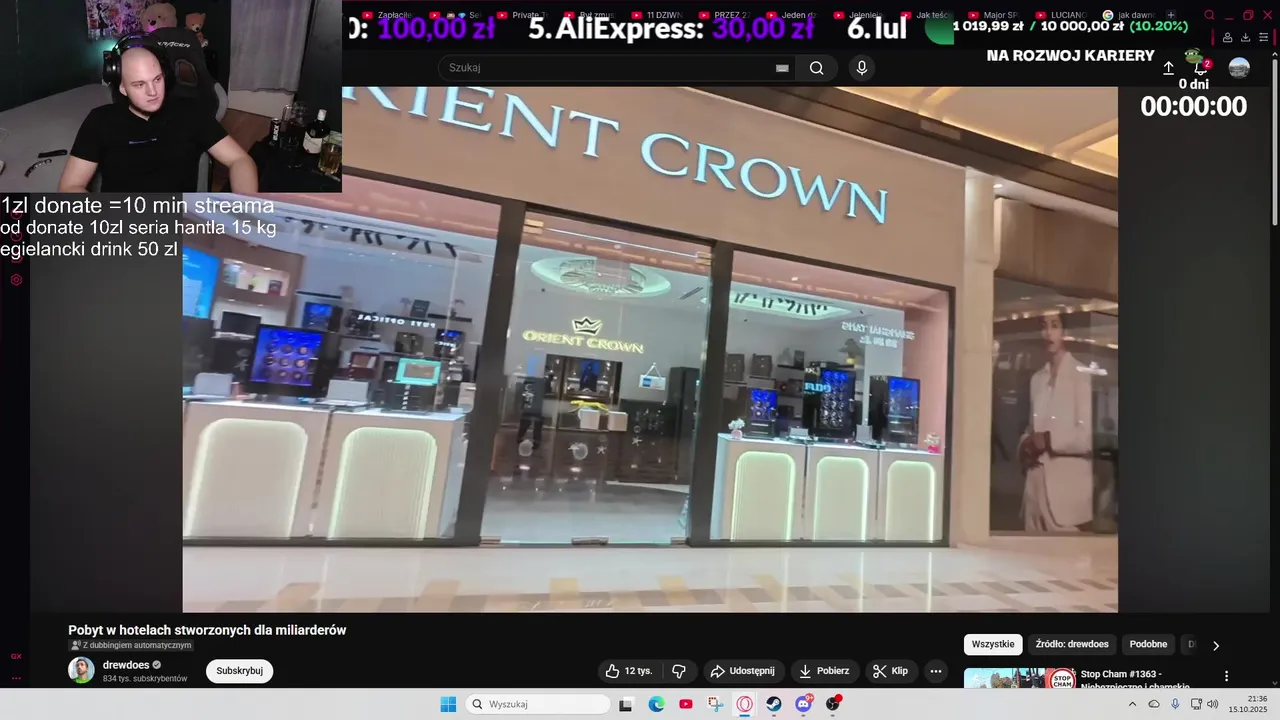The image size is (1280, 720).
Task: Open options for Stop Cham #1363 video
Action: (x=1227, y=676)
